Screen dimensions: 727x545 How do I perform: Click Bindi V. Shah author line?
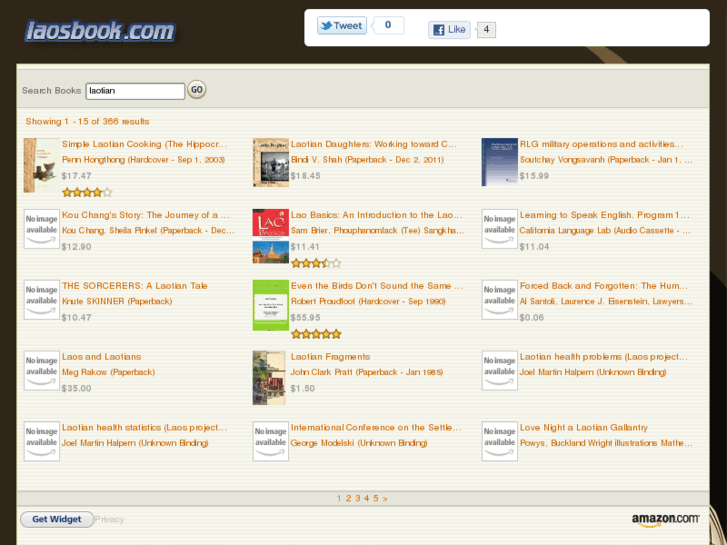point(367,160)
